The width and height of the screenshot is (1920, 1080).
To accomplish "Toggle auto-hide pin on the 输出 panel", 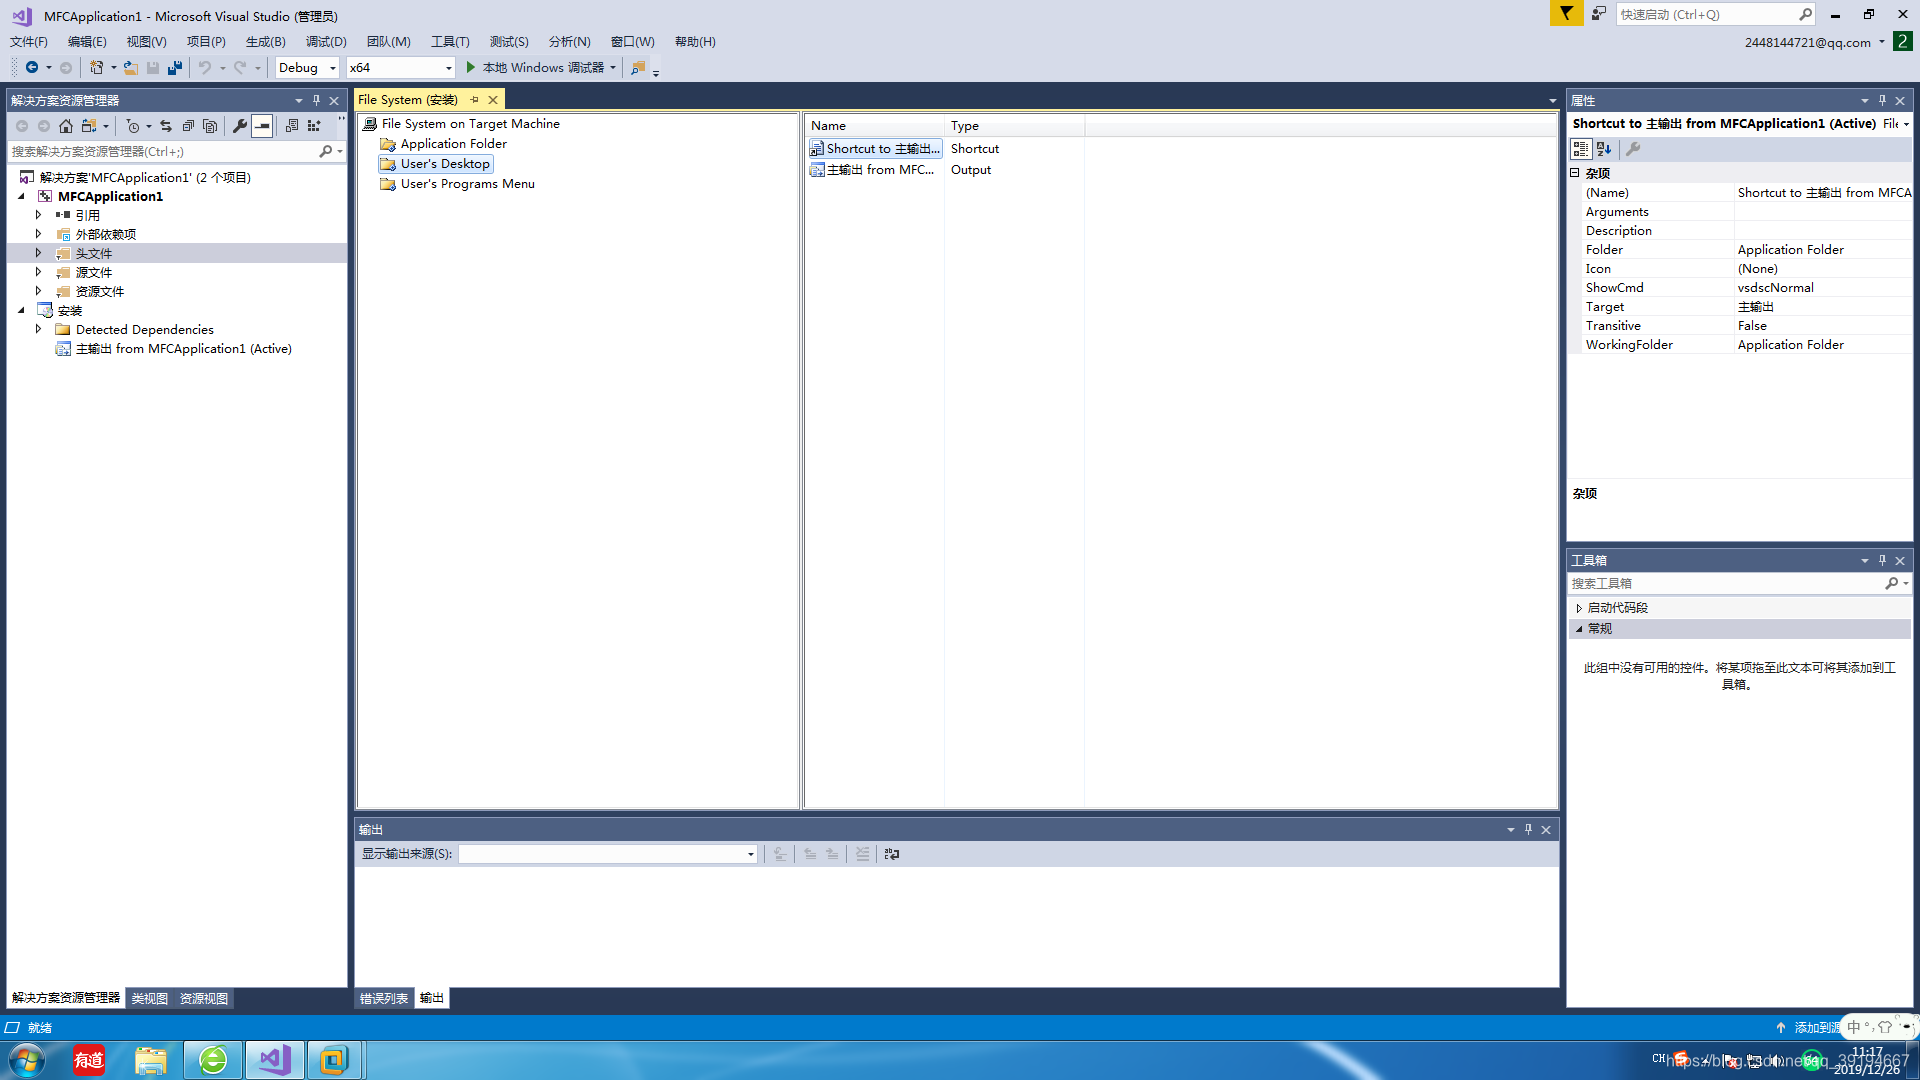I will point(1528,830).
